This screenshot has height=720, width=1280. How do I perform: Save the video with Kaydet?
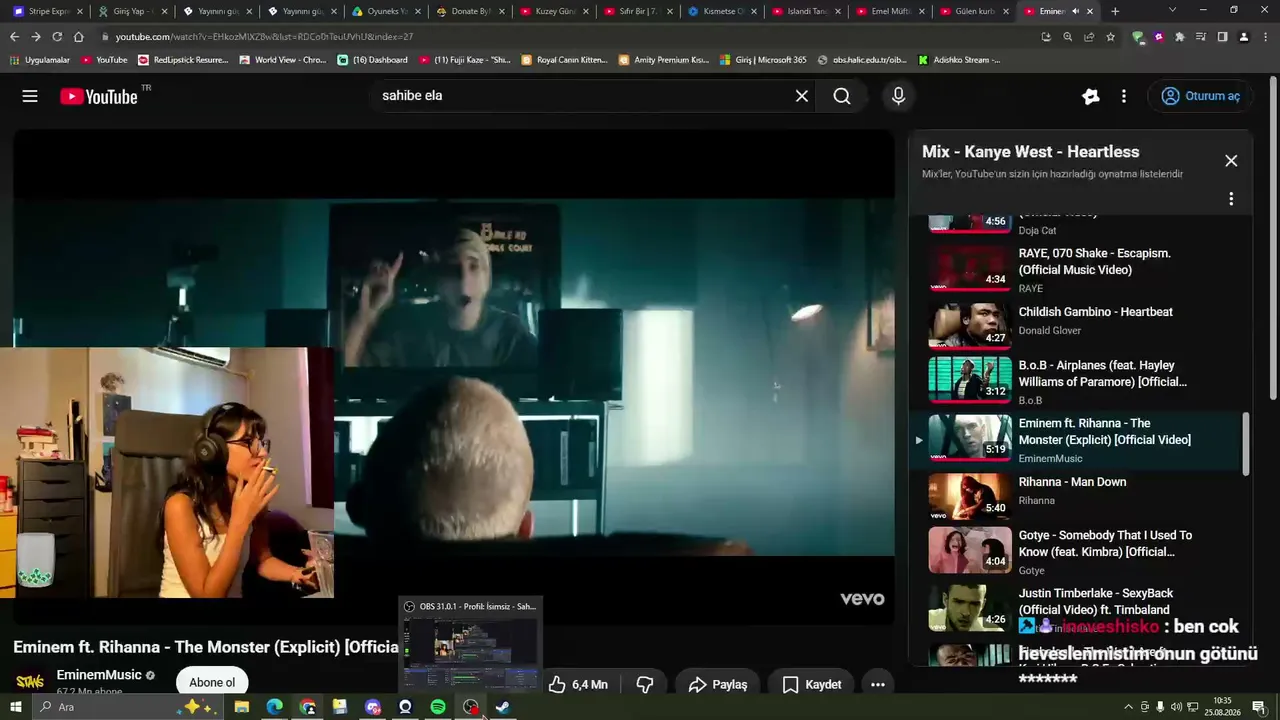pos(812,685)
